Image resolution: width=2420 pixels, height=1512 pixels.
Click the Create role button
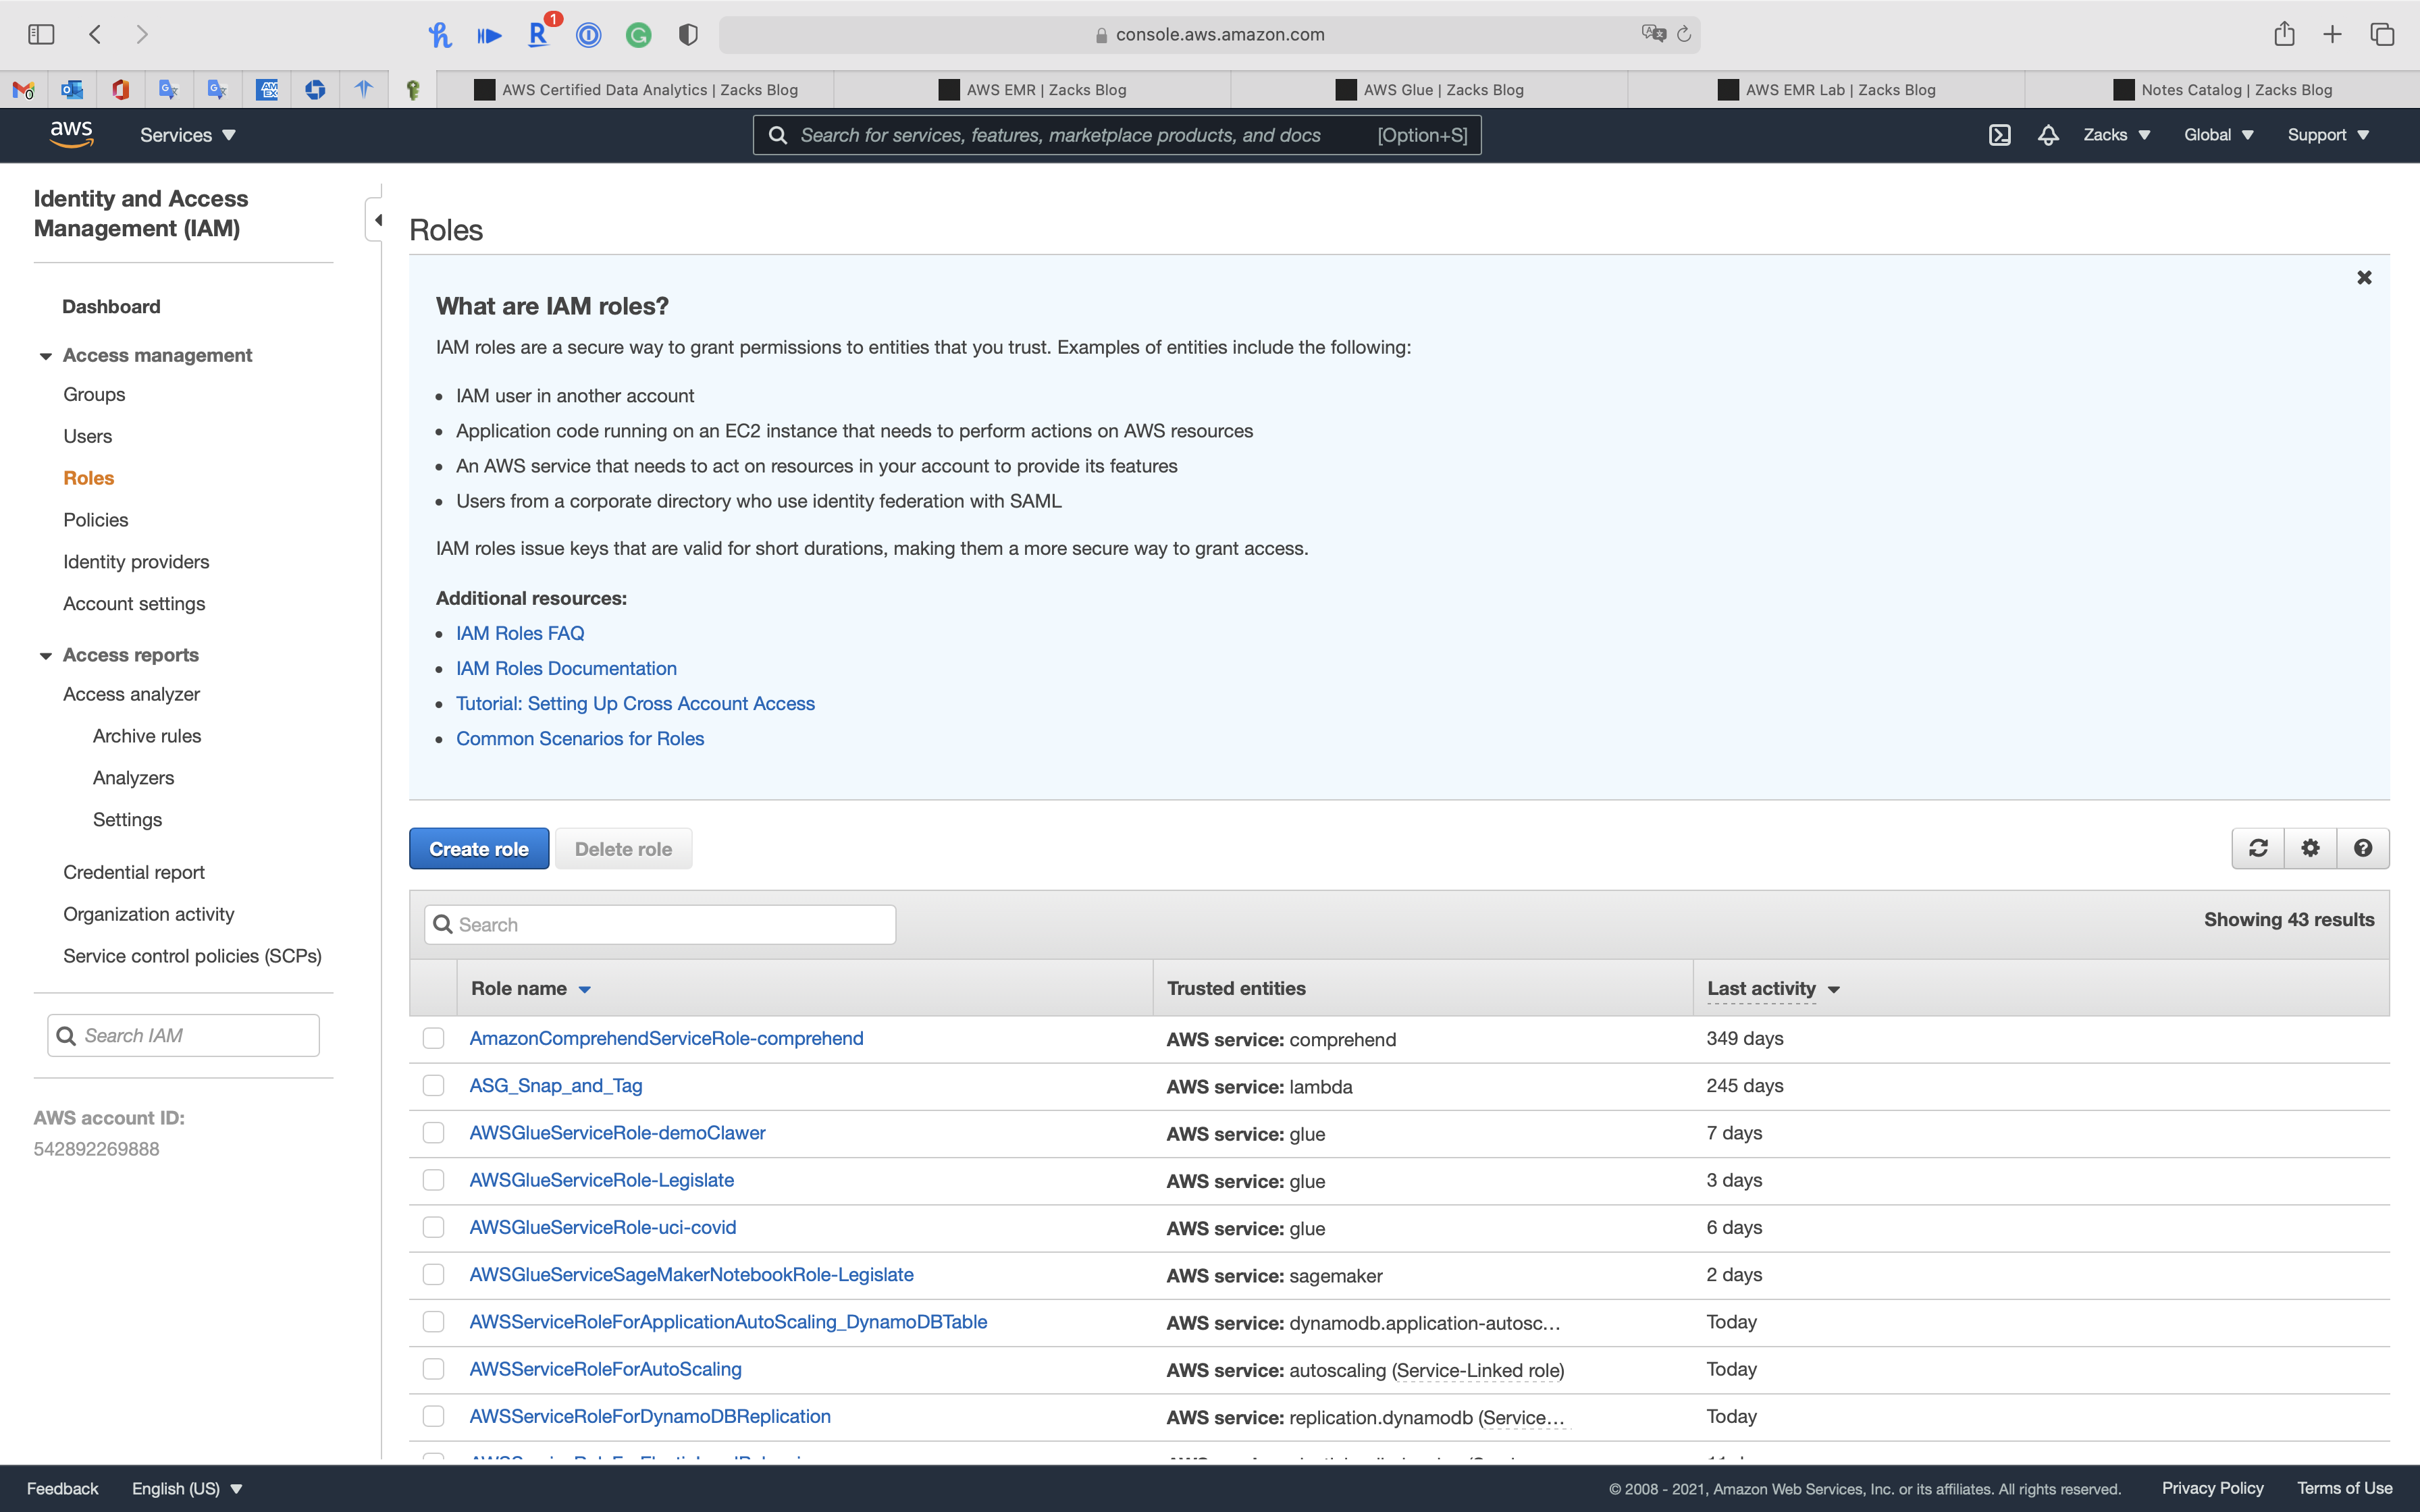tap(478, 849)
